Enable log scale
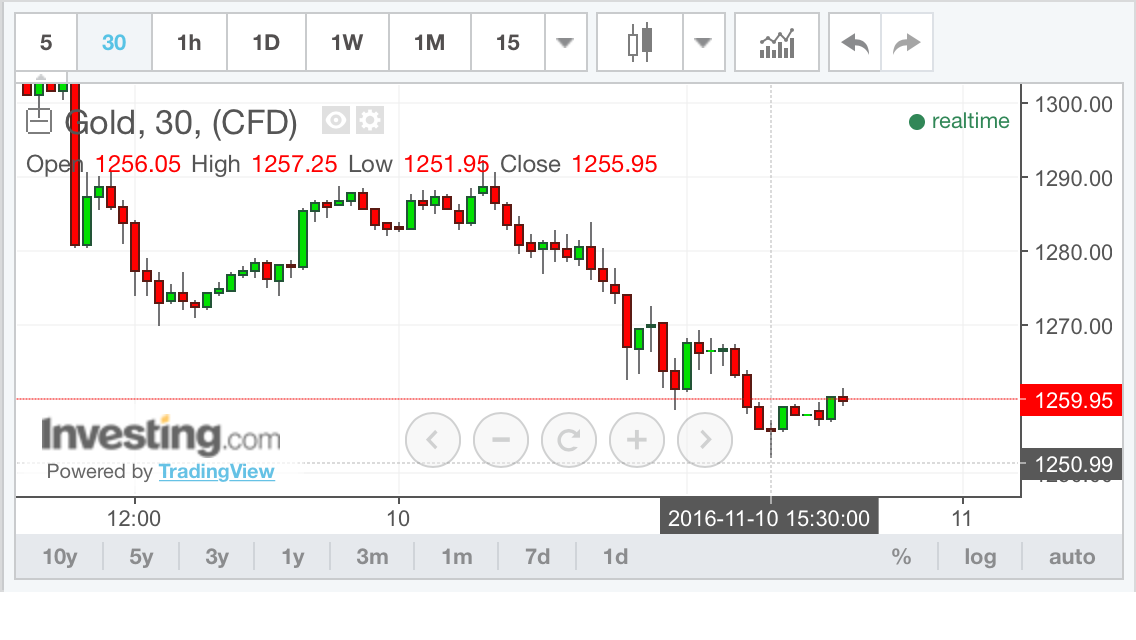 979,557
